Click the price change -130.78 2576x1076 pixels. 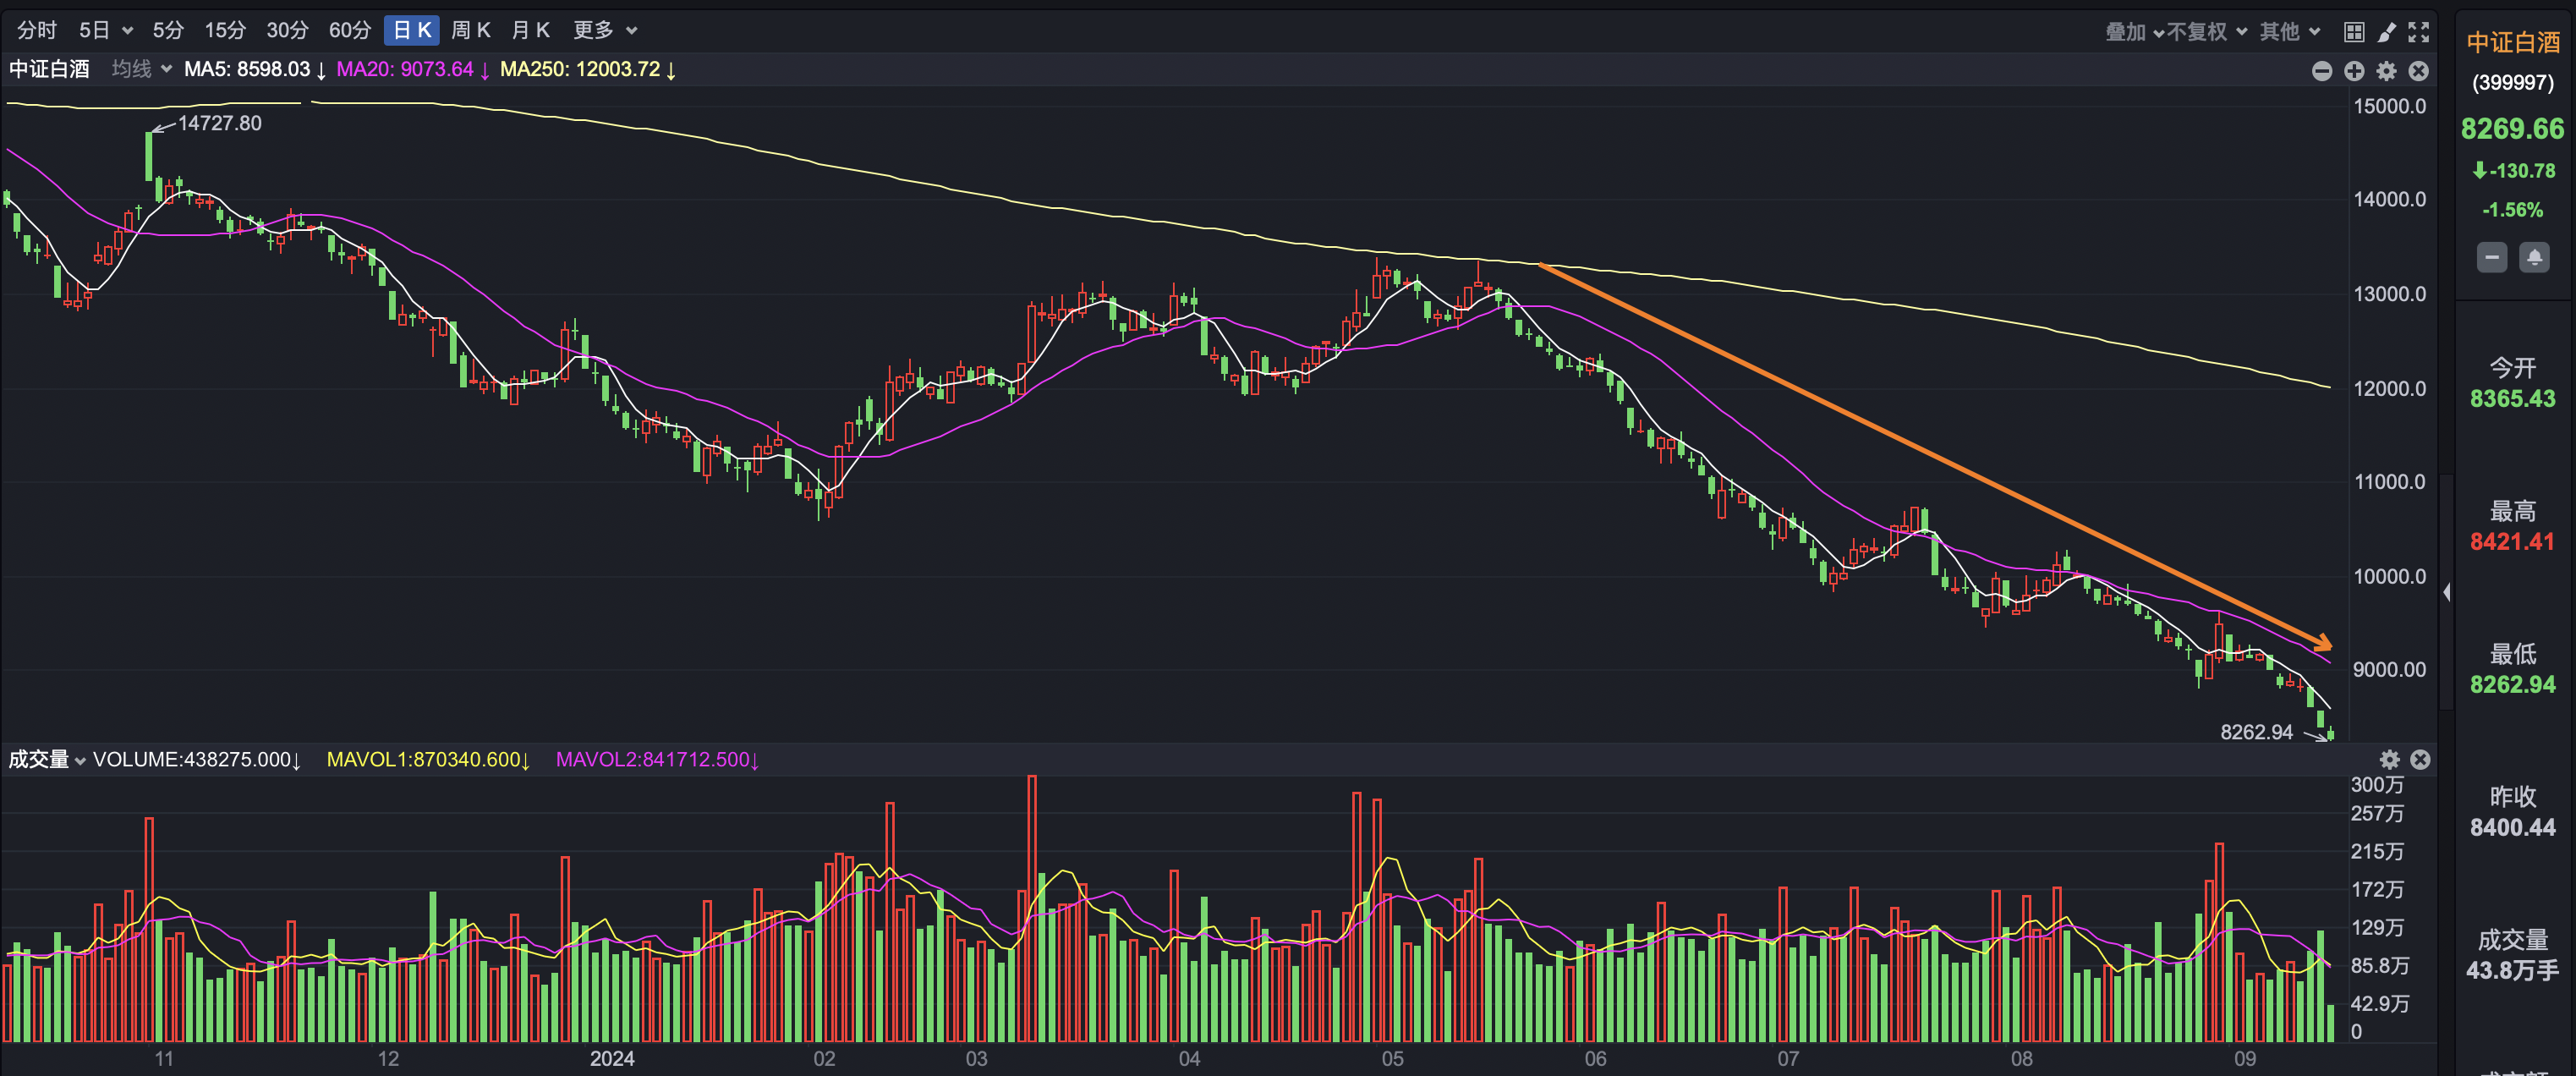pyautogui.click(x=2513, y=171)
